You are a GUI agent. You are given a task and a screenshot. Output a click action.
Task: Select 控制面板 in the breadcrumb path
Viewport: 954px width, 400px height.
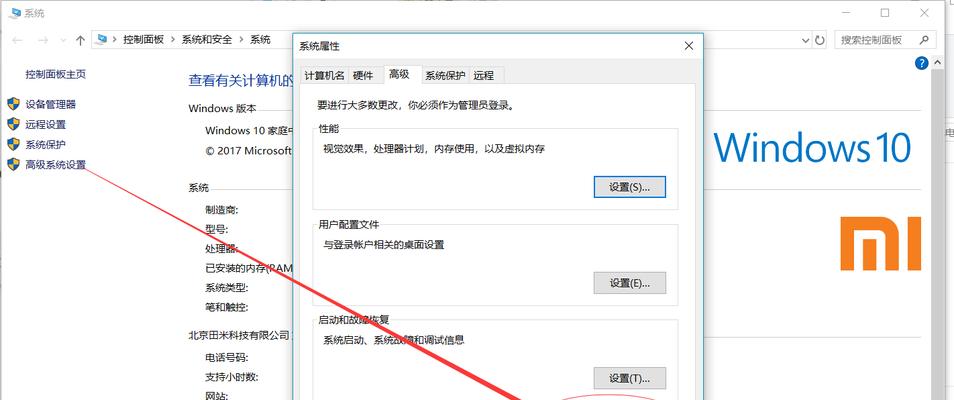coord(144,40)
